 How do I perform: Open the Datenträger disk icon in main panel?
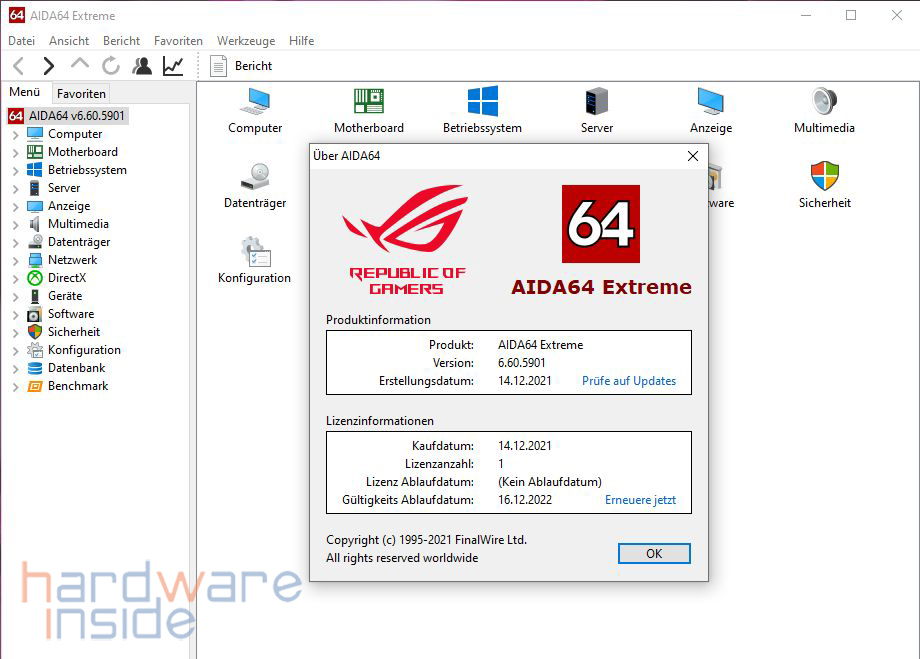pyautogui.click(x=254, y=177)
